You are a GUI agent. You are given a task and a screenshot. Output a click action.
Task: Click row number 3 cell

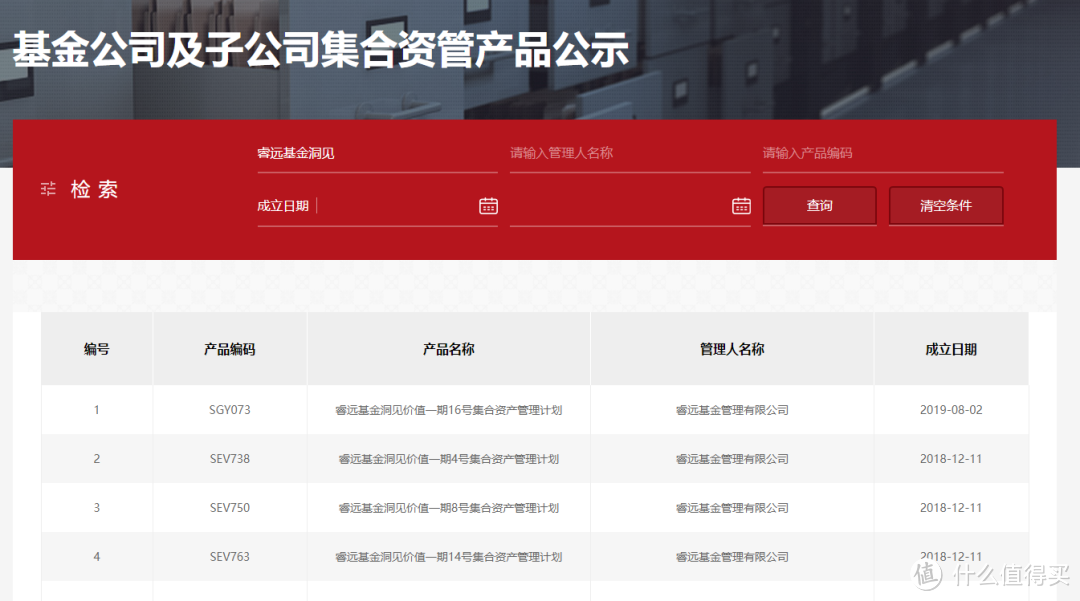tap(96, 507)
